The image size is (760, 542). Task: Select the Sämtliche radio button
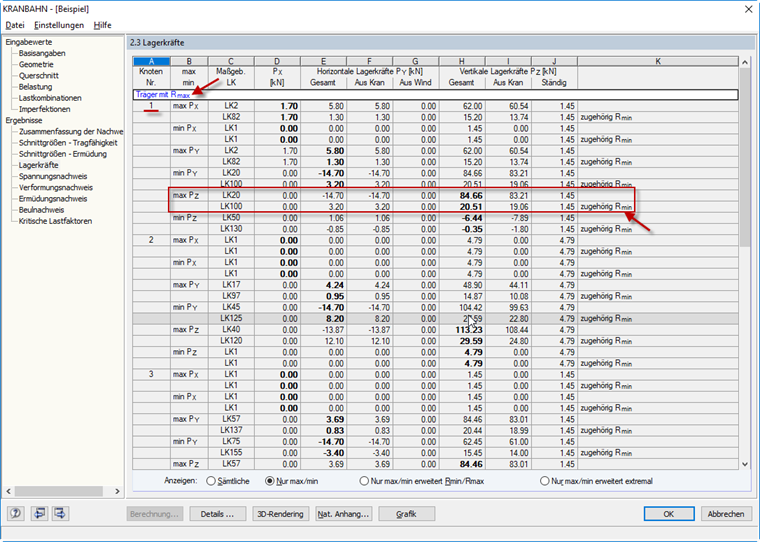tap(211, 481)
